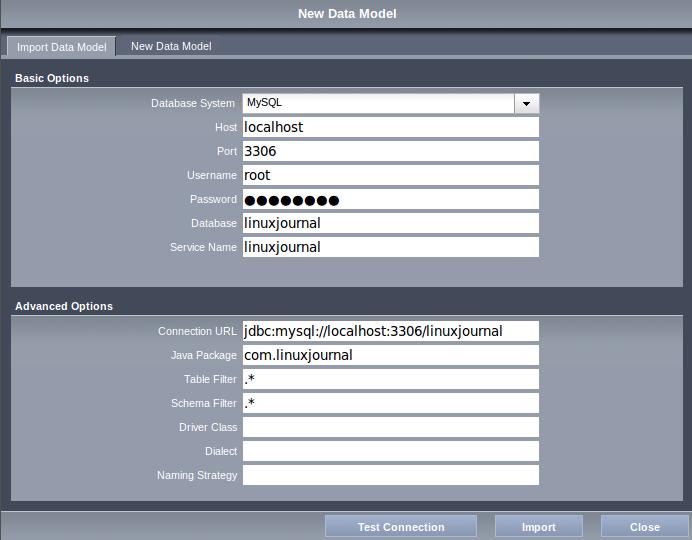Switch to the Import Data Model tab
This screenshot has height=540, width=692.
point(61,47)
